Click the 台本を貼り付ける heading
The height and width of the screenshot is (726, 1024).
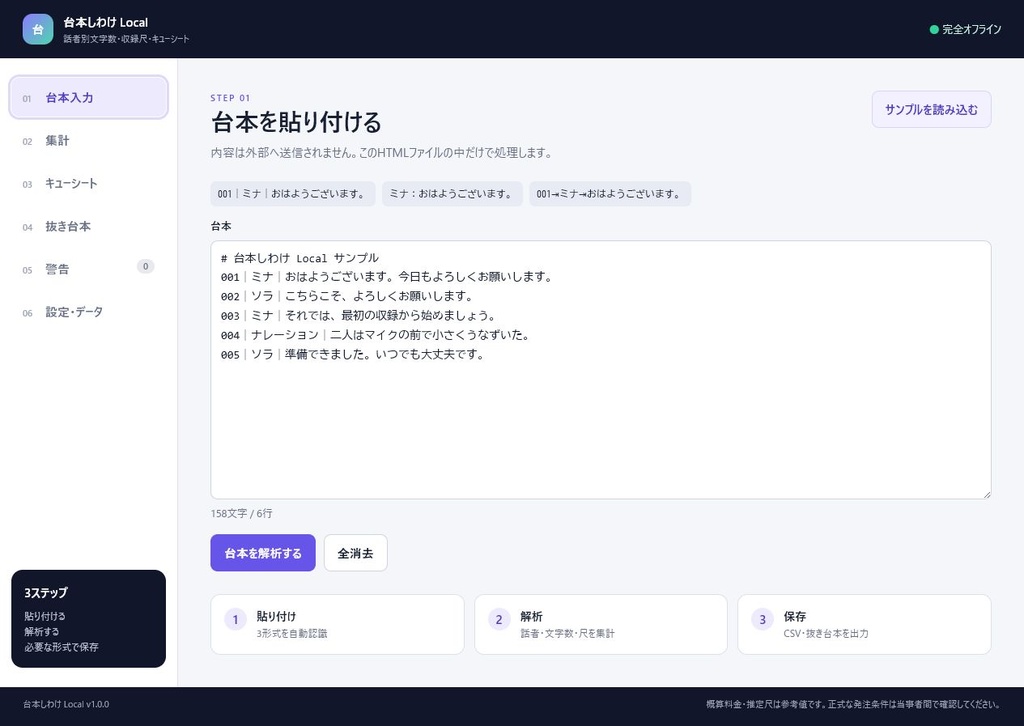[x=296, y=122]
